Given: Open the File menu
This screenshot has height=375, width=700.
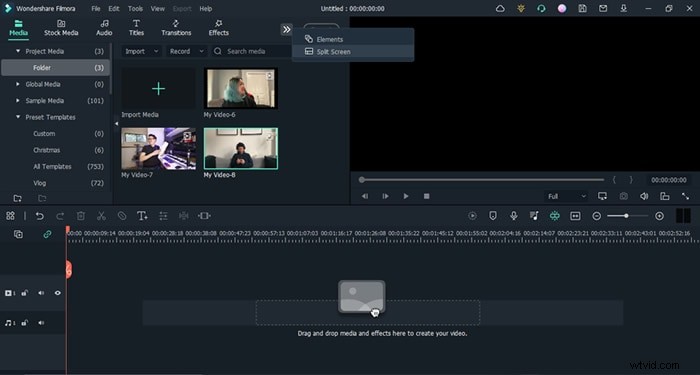Looking at the screenshot, I should pos(96,8).
